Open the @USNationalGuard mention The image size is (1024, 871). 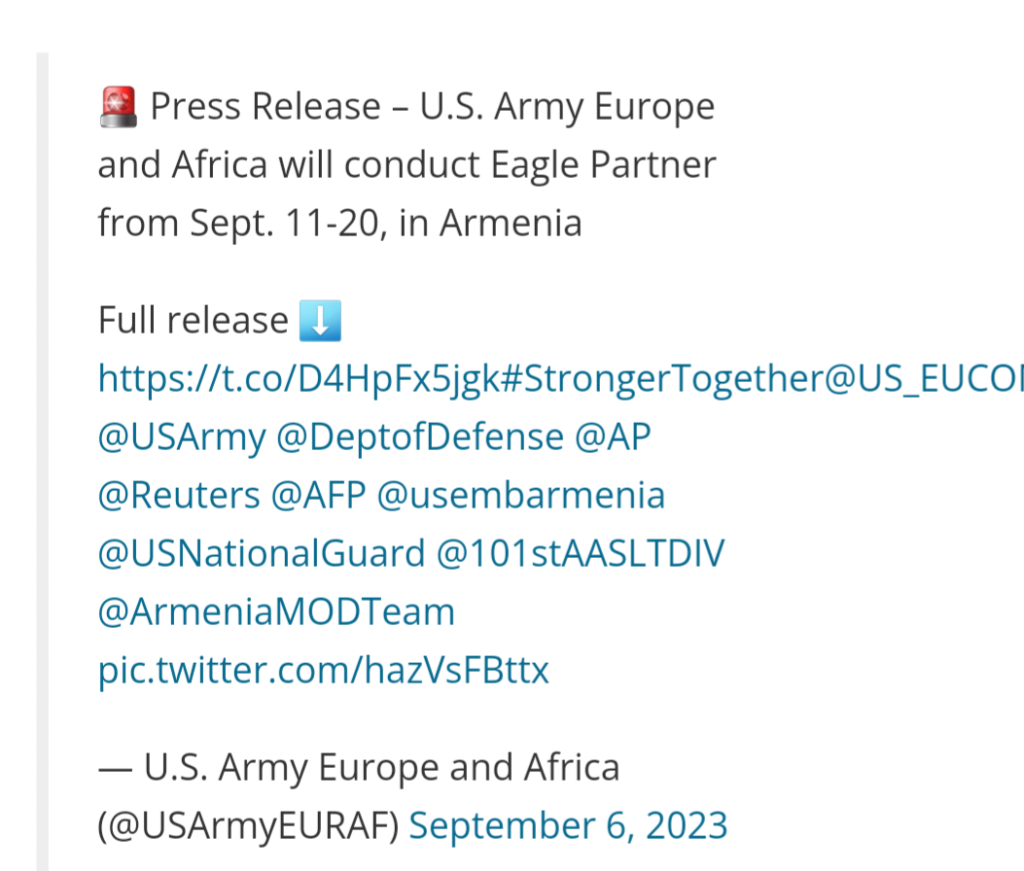point(261,554)
